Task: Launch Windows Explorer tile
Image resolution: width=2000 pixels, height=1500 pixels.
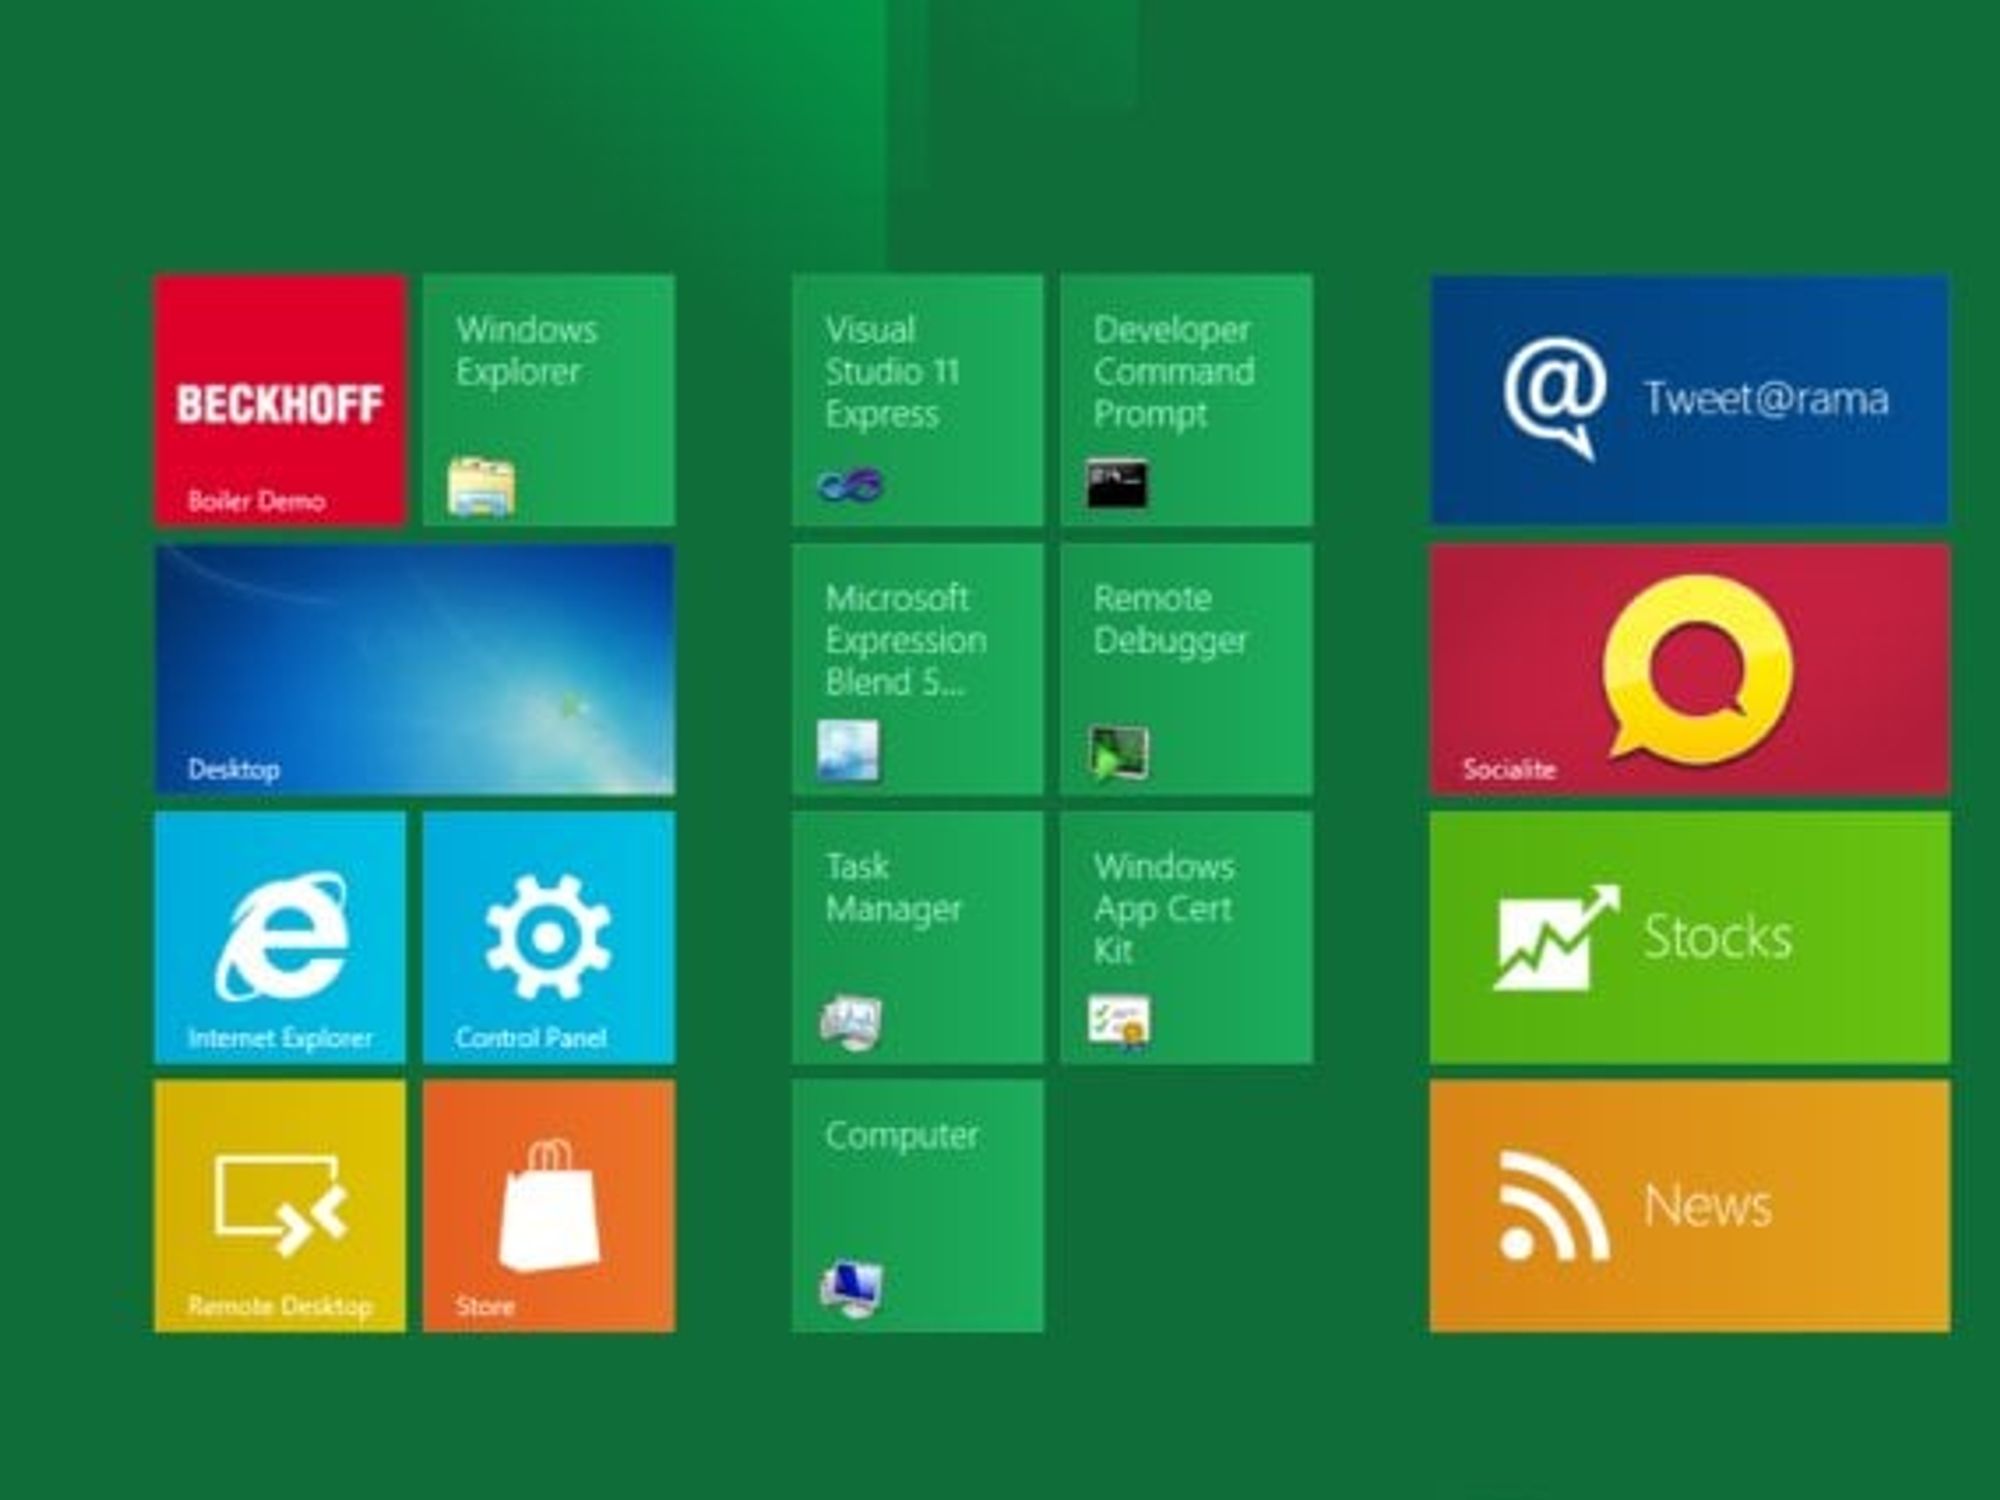Action: click(x=548, y=400)
